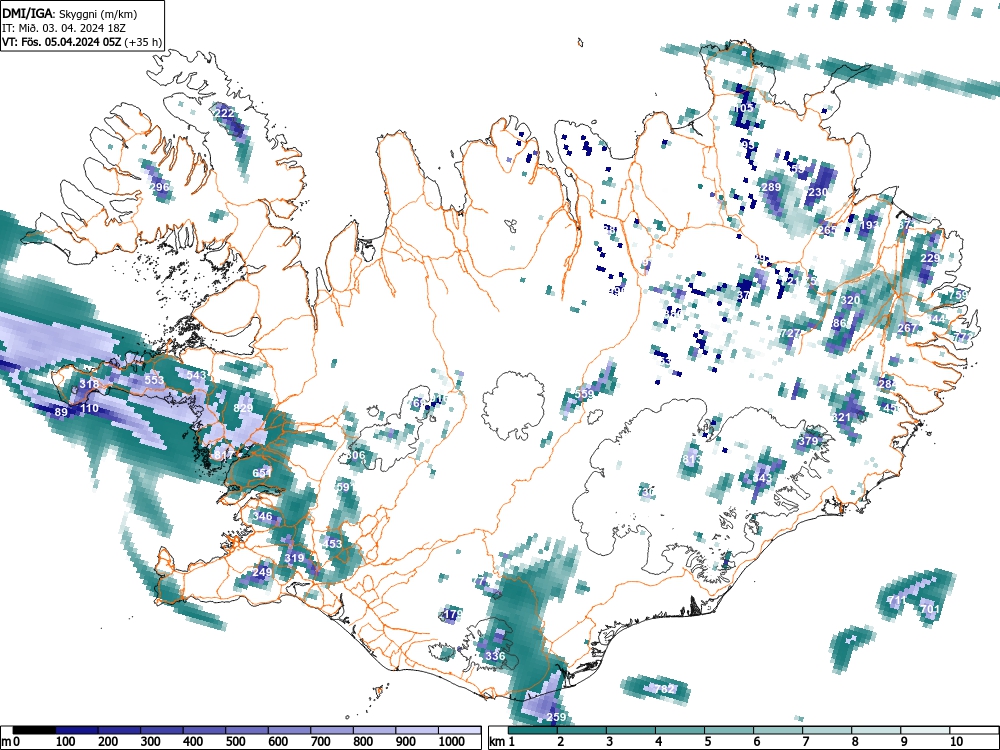Click the 289 value in the northeast
The width and height of the screenshot is (1000, 750).
771,187
